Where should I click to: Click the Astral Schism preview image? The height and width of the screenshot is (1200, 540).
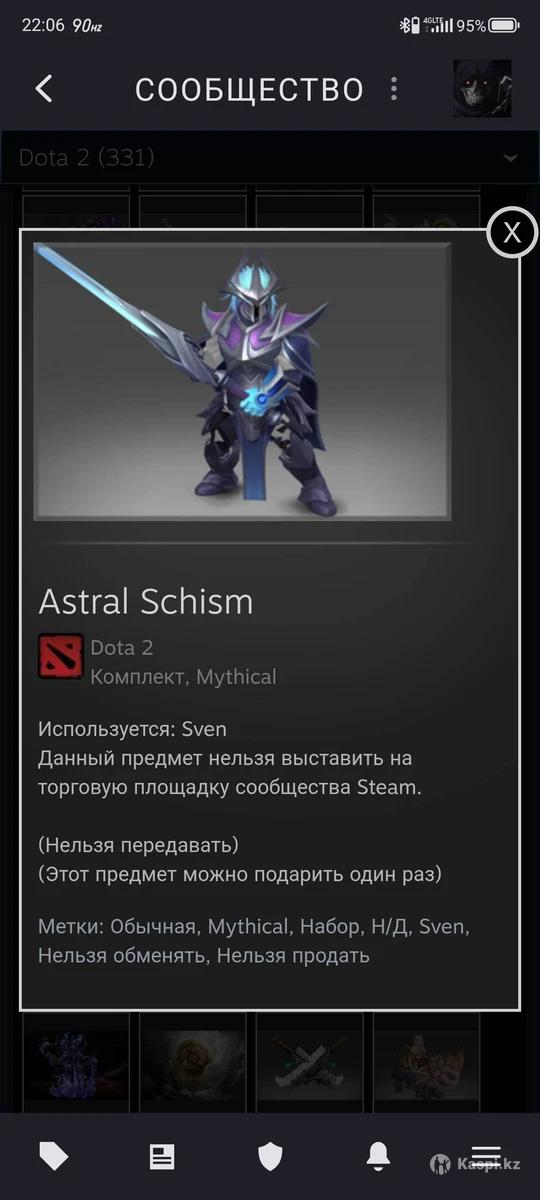coord(242,381)
